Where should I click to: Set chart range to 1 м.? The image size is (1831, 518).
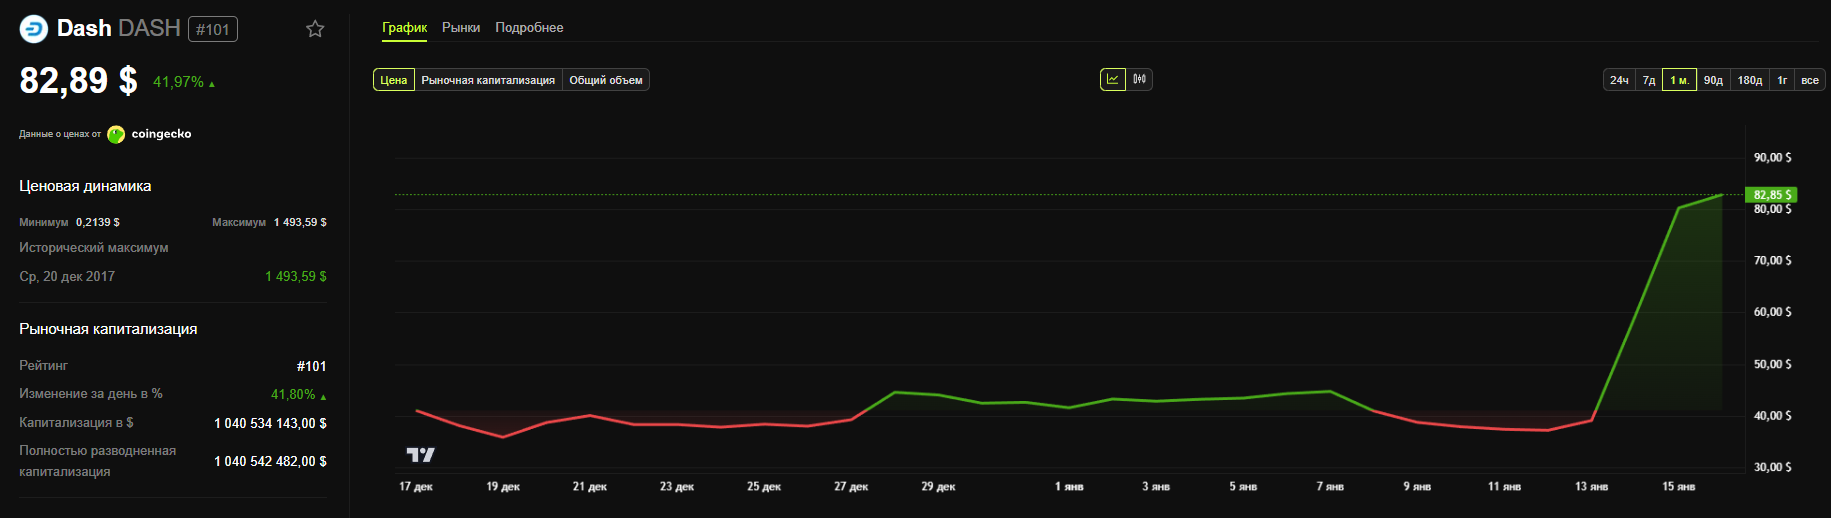[1680, 80]
